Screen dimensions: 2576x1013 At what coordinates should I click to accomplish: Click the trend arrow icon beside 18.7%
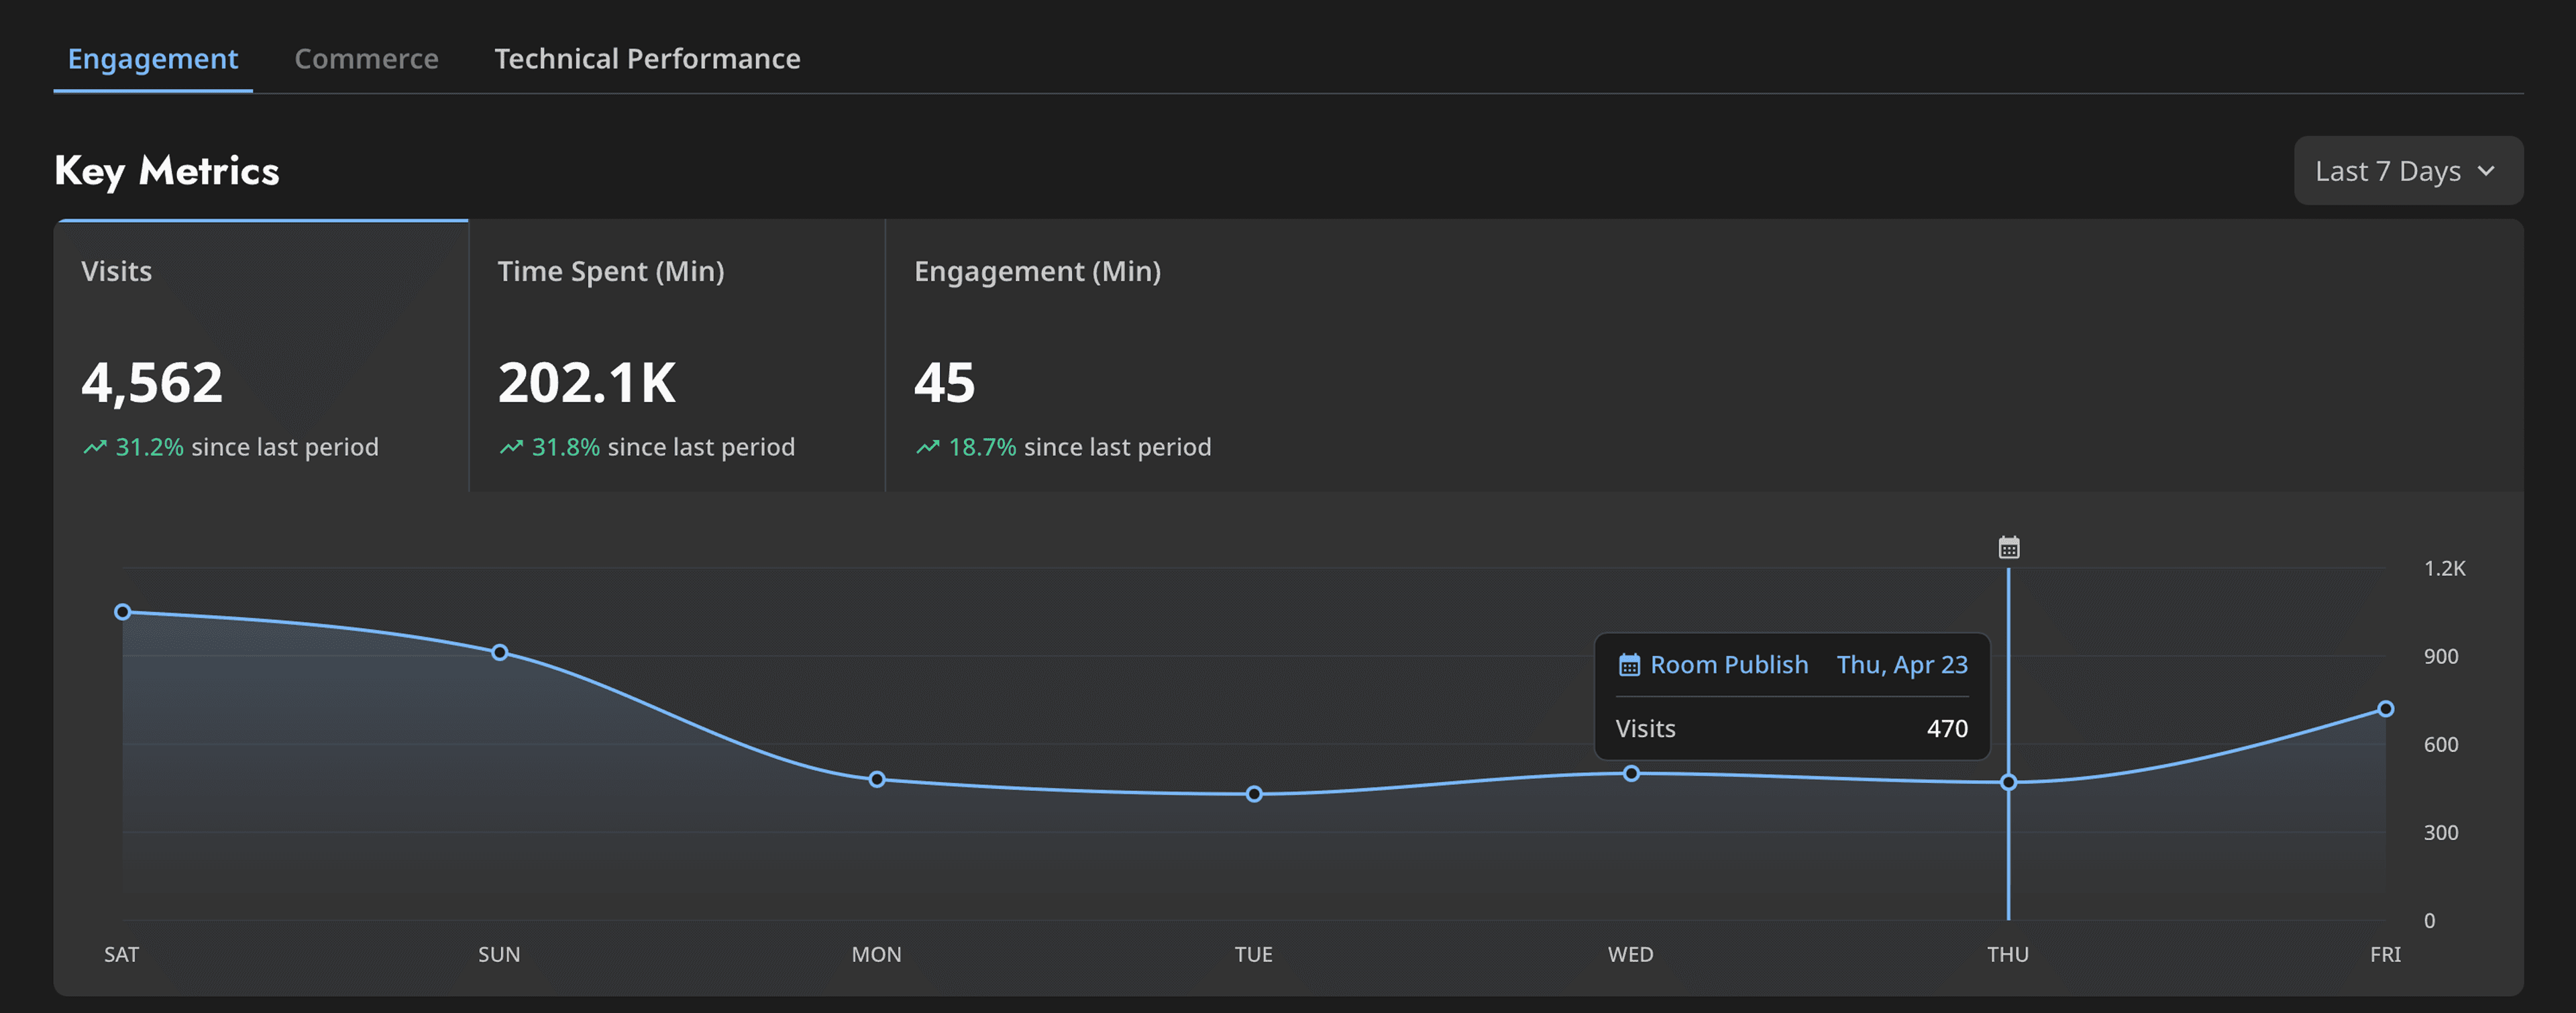tap(928, 447)
